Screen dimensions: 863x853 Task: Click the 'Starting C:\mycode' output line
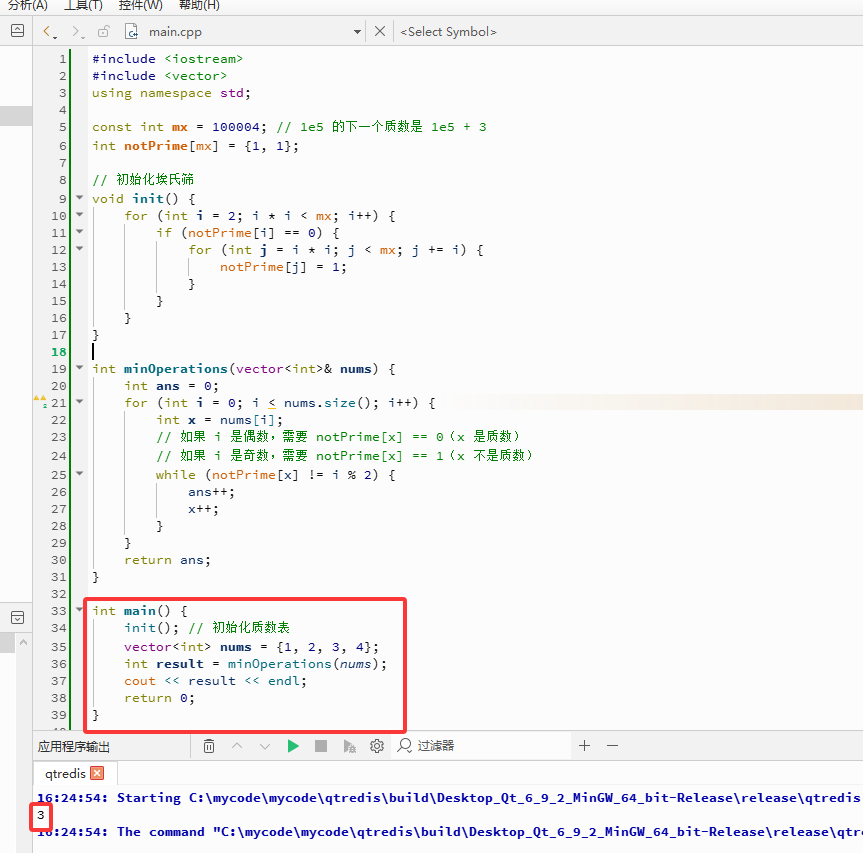447,798
